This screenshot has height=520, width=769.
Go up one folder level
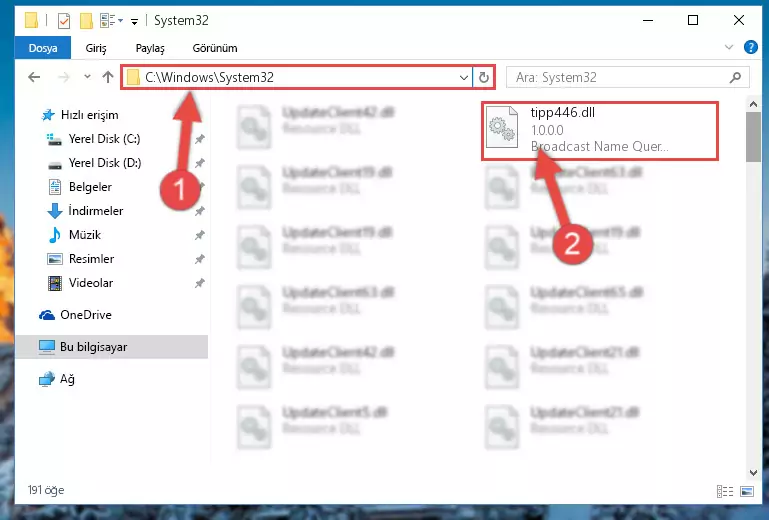(x=108, y=77)
